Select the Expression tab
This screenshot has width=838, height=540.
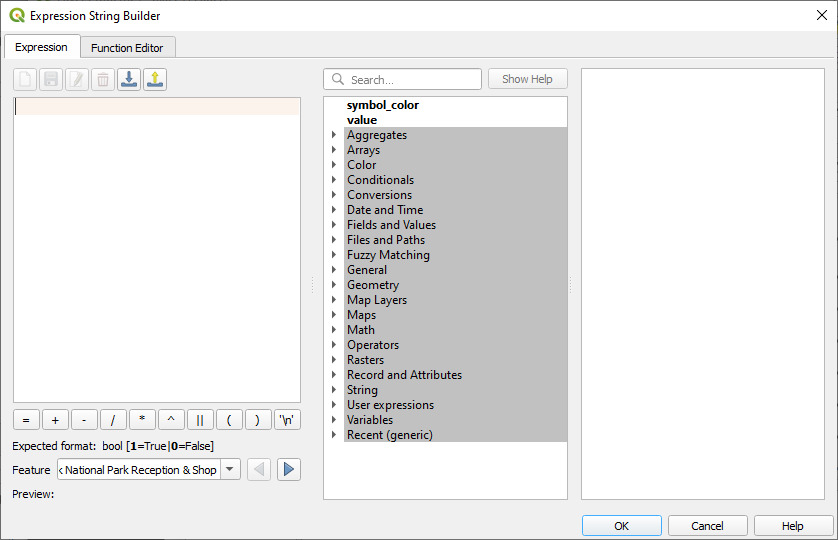pyautogui.click(x=42, y=47)
